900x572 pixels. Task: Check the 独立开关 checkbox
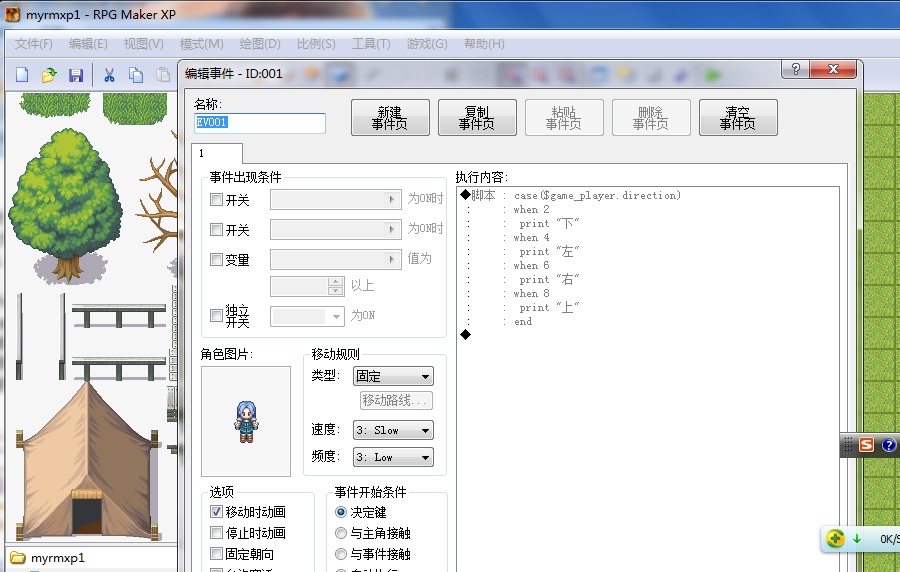(x=216, y=316)
